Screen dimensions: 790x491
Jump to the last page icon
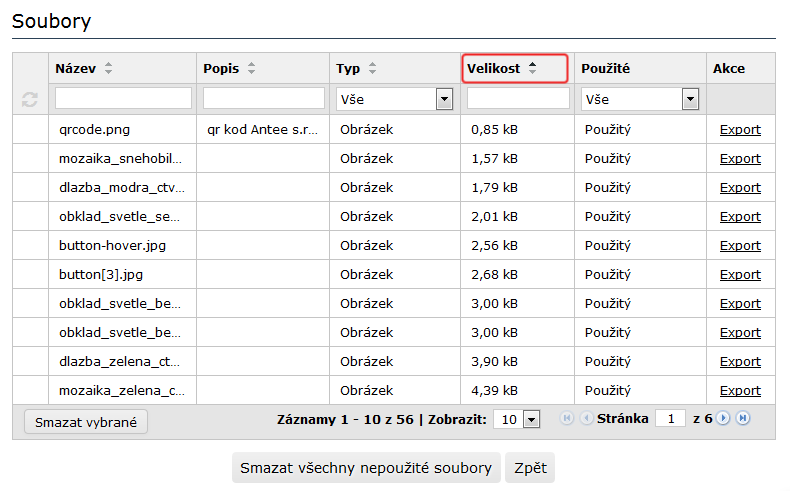coord(742,419)
